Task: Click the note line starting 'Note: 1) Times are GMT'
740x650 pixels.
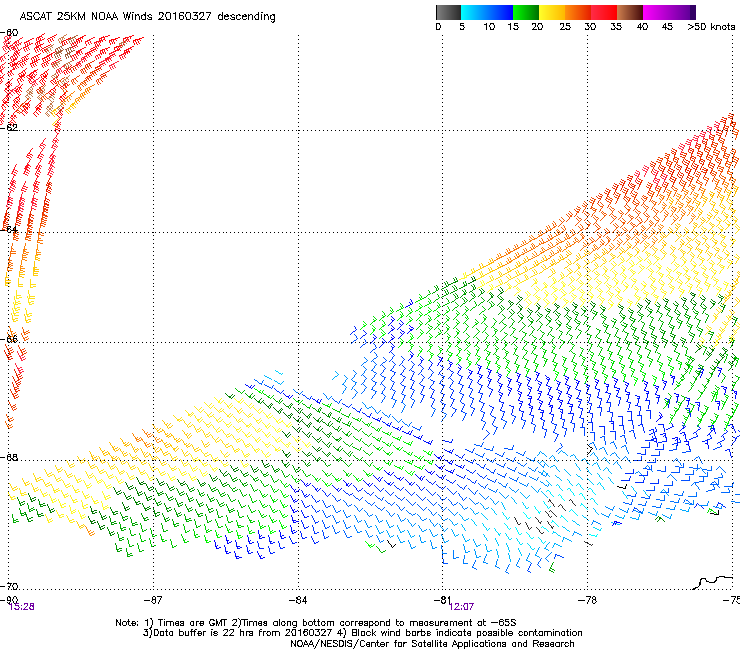Action: 316,623
